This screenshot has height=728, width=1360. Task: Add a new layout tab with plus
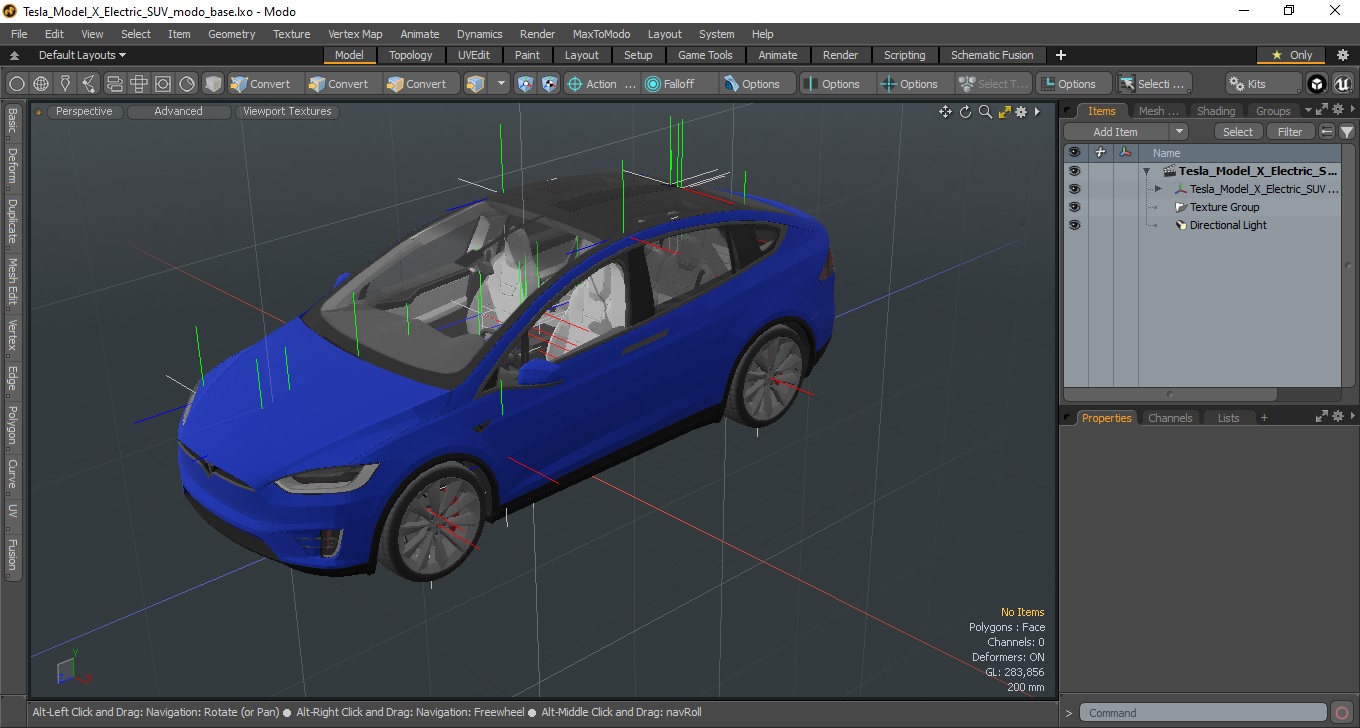[1061, 55]
